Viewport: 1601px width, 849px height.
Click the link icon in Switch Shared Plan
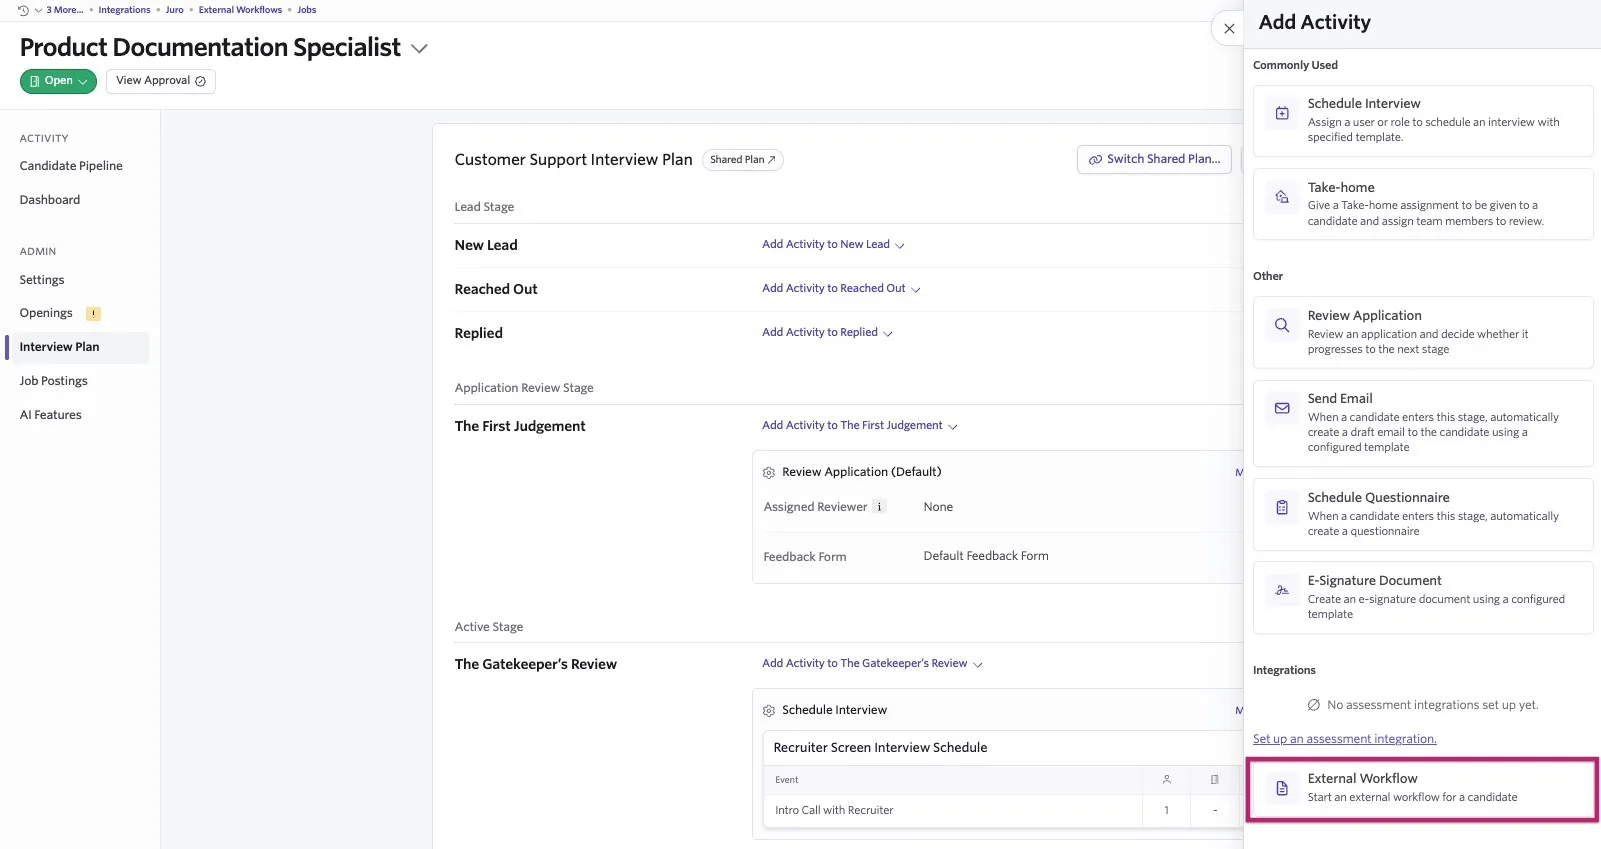pos(1095,159)
